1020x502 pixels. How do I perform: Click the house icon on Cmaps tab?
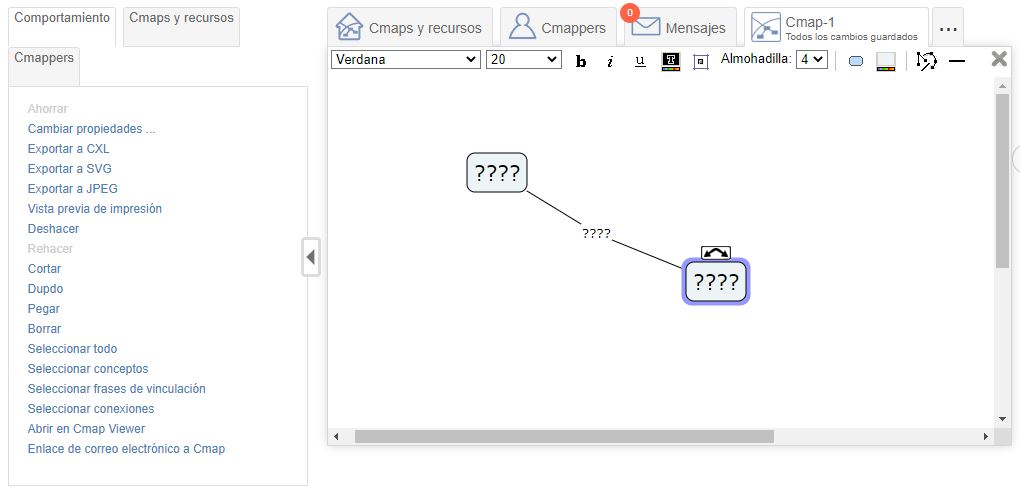349,27
